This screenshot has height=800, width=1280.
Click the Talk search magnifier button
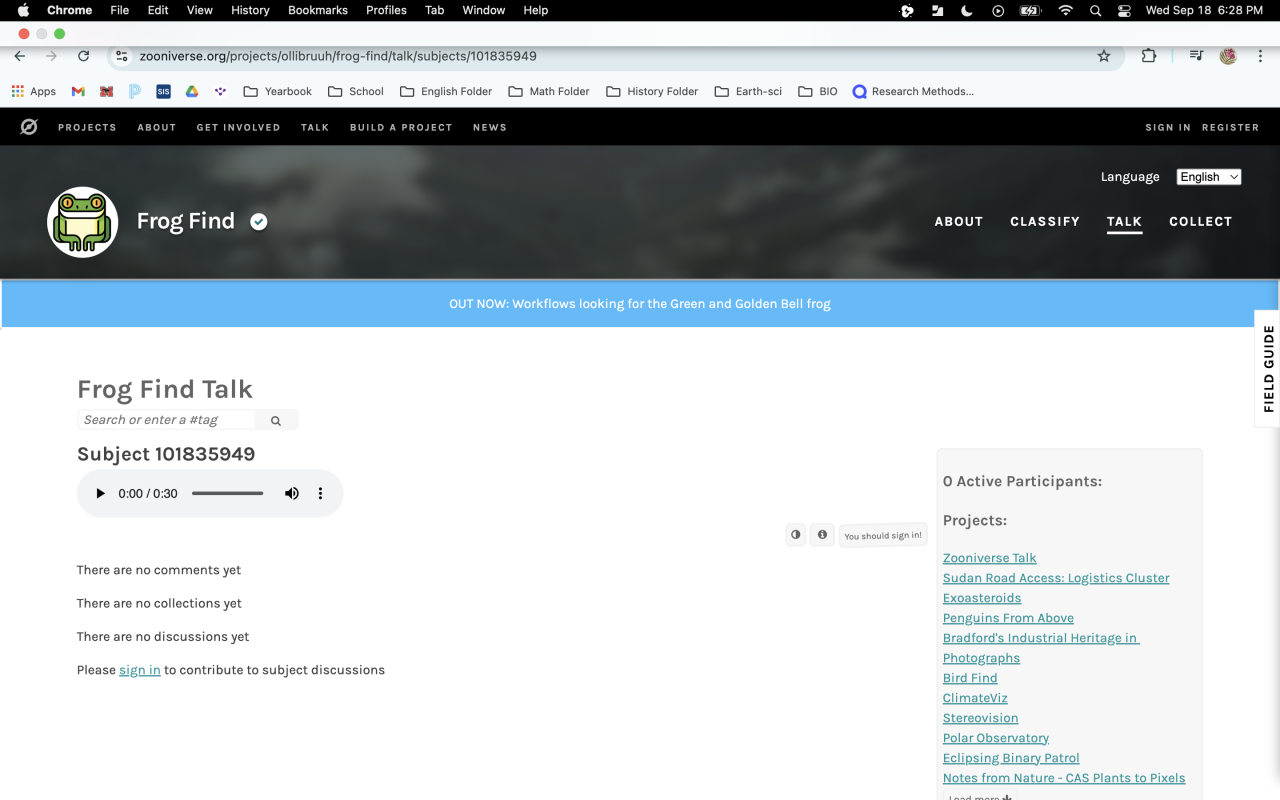(276, 421)
